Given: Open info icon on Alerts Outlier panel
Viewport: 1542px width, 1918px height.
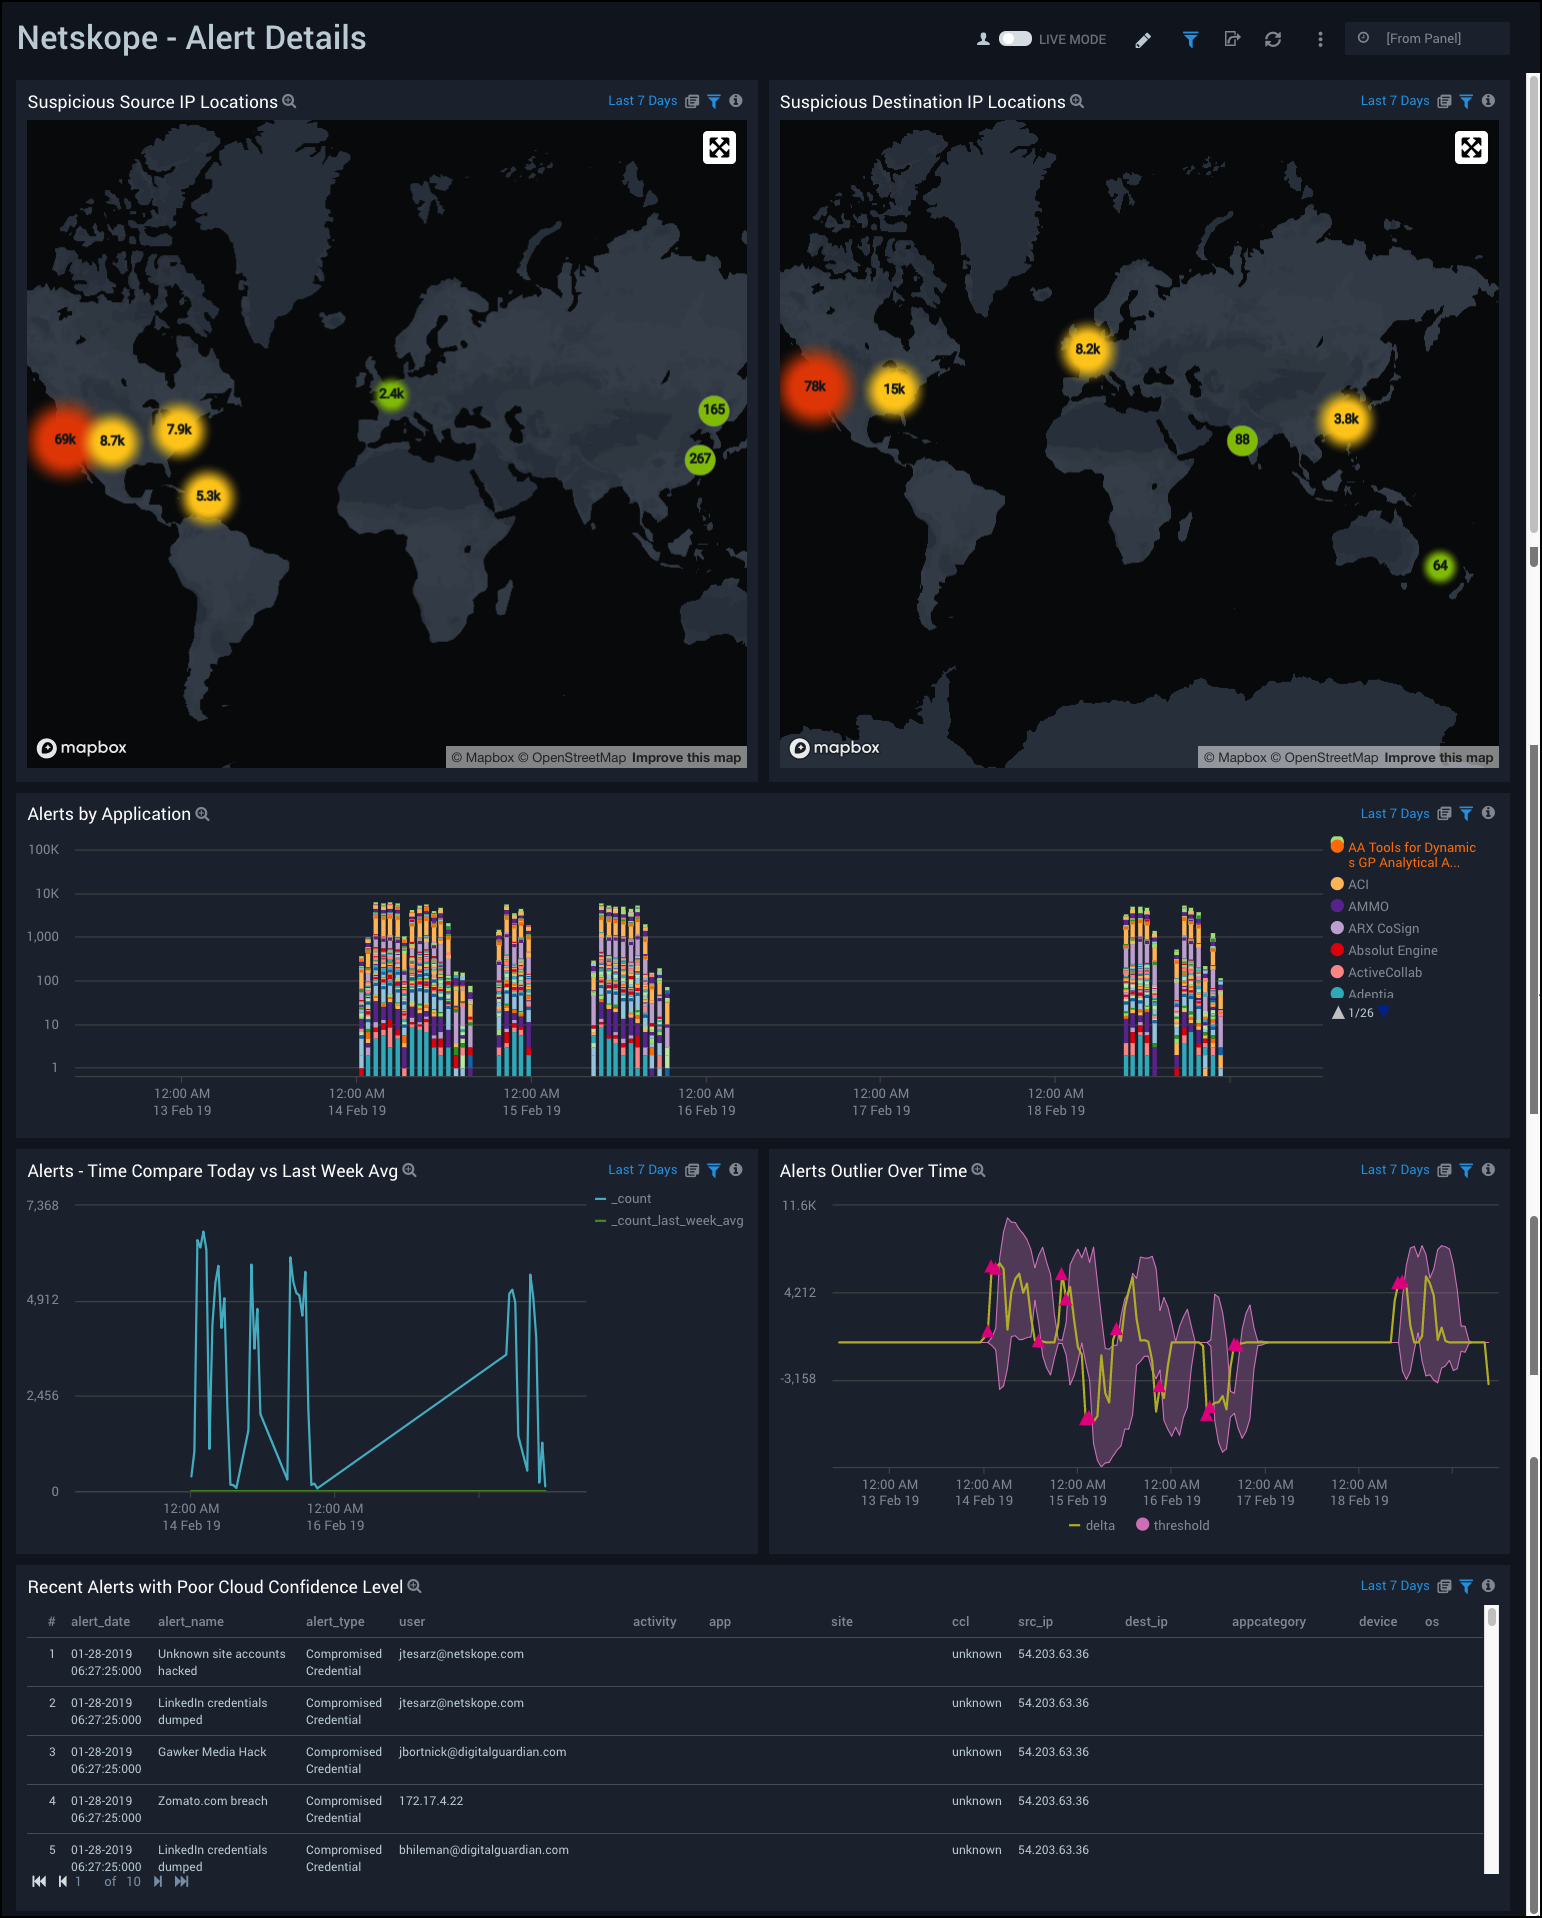Looking at the screenshot, I should click(1488, 1170).
